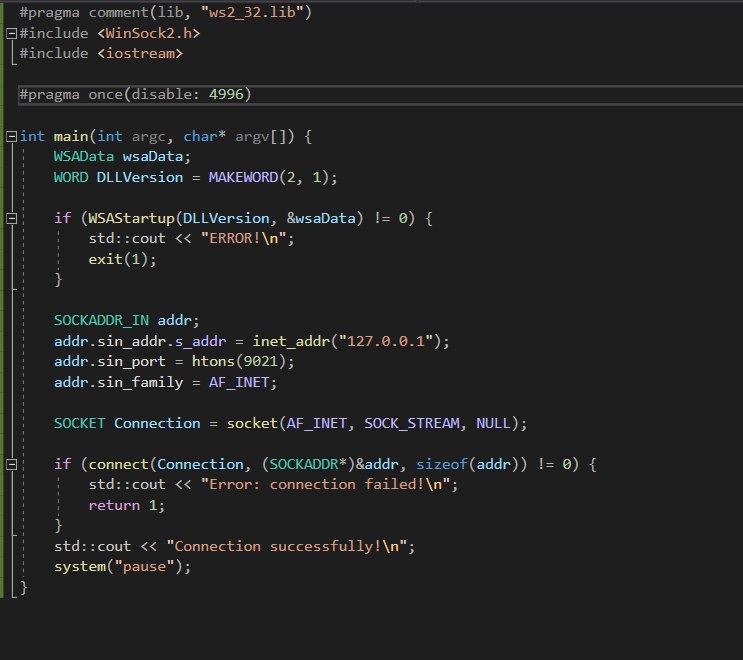The width and height of the screenshot is (743, 660).
Task: Place cursor on #pragma once(disable: 4996) line
Action: 380,95
